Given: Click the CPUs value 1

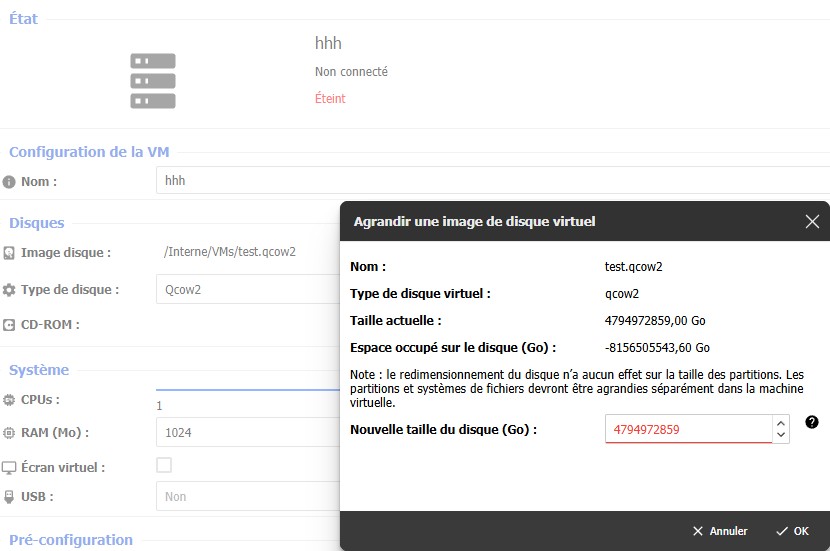Looking at the screenshot, I should click(x=159, y=406).
